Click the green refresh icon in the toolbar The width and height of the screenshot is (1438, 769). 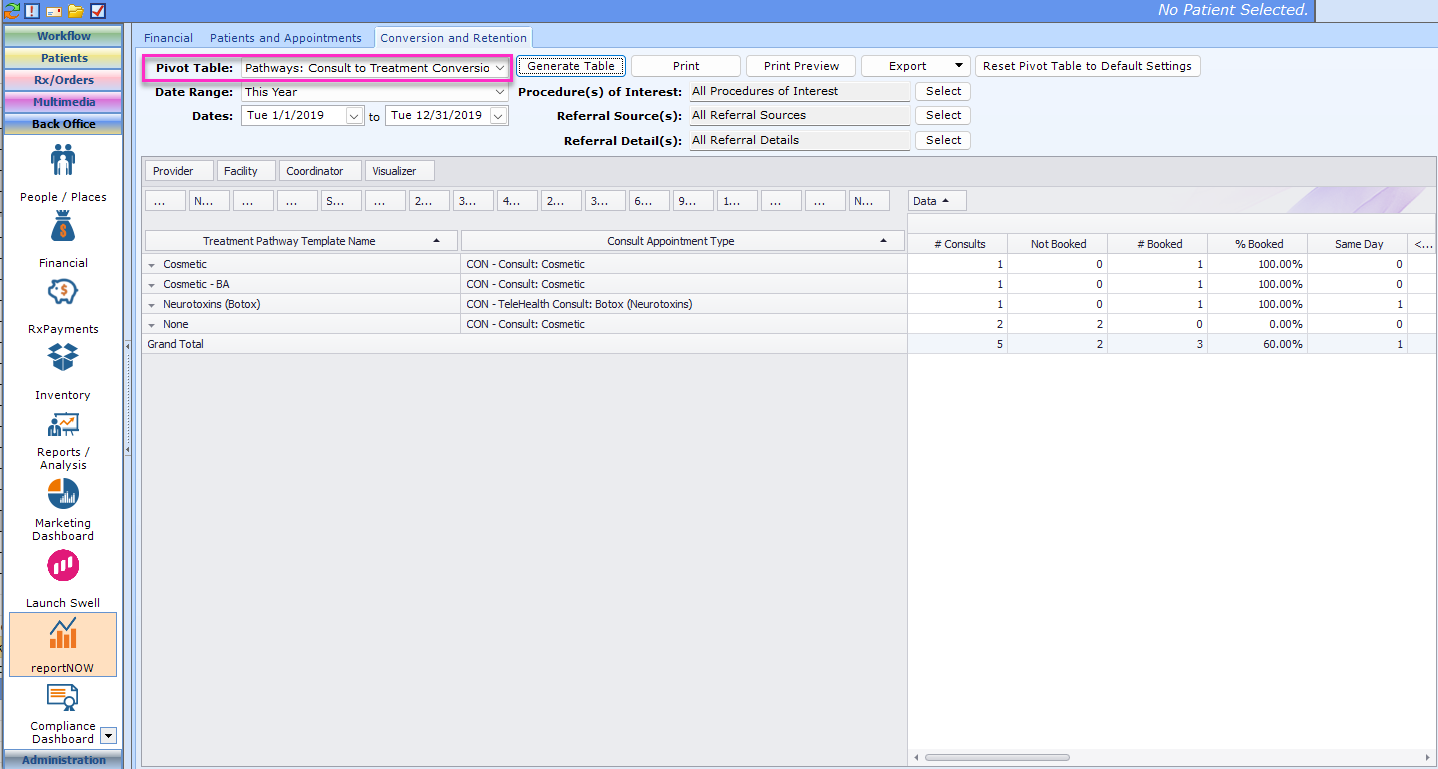click(x=10, y=9)
